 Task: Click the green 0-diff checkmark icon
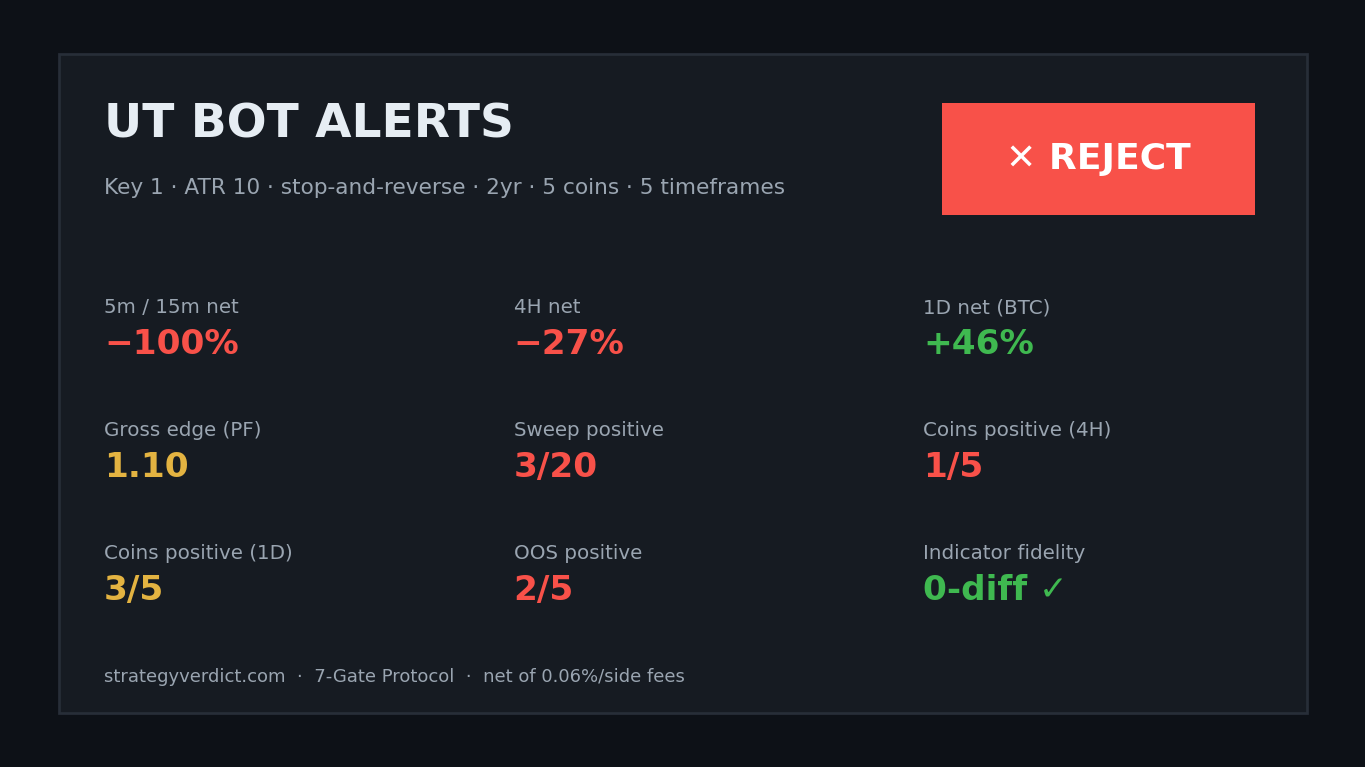(1052, 590)
